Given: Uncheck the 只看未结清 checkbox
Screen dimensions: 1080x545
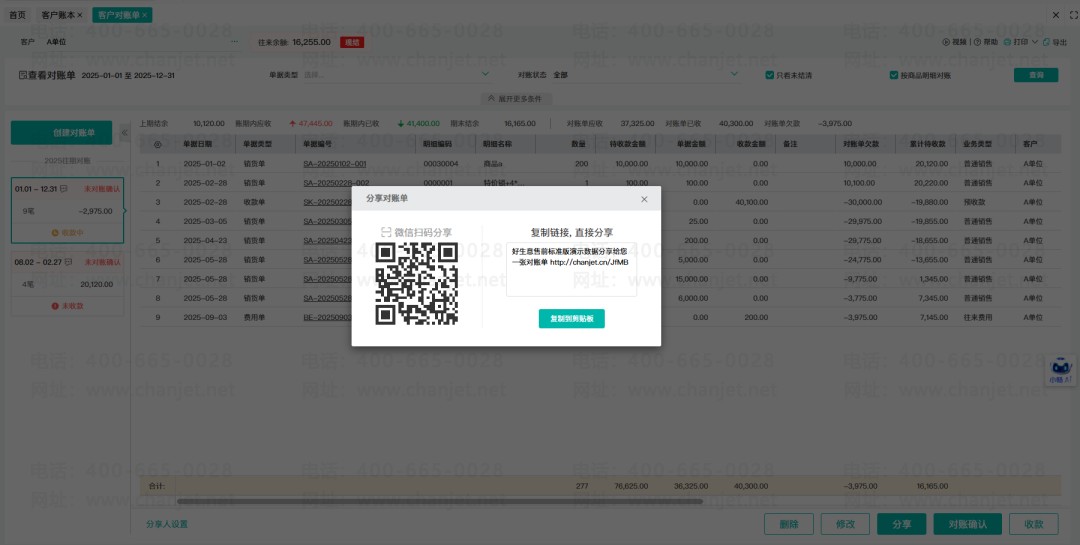Looking at the screenshot, I should coord(769,75).
